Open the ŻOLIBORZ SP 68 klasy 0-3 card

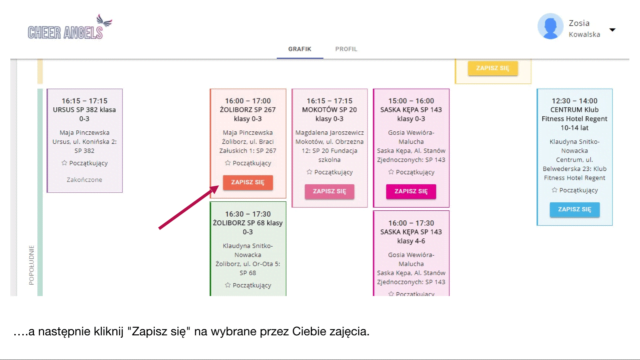pyautogui.click(x=248, y=249)
